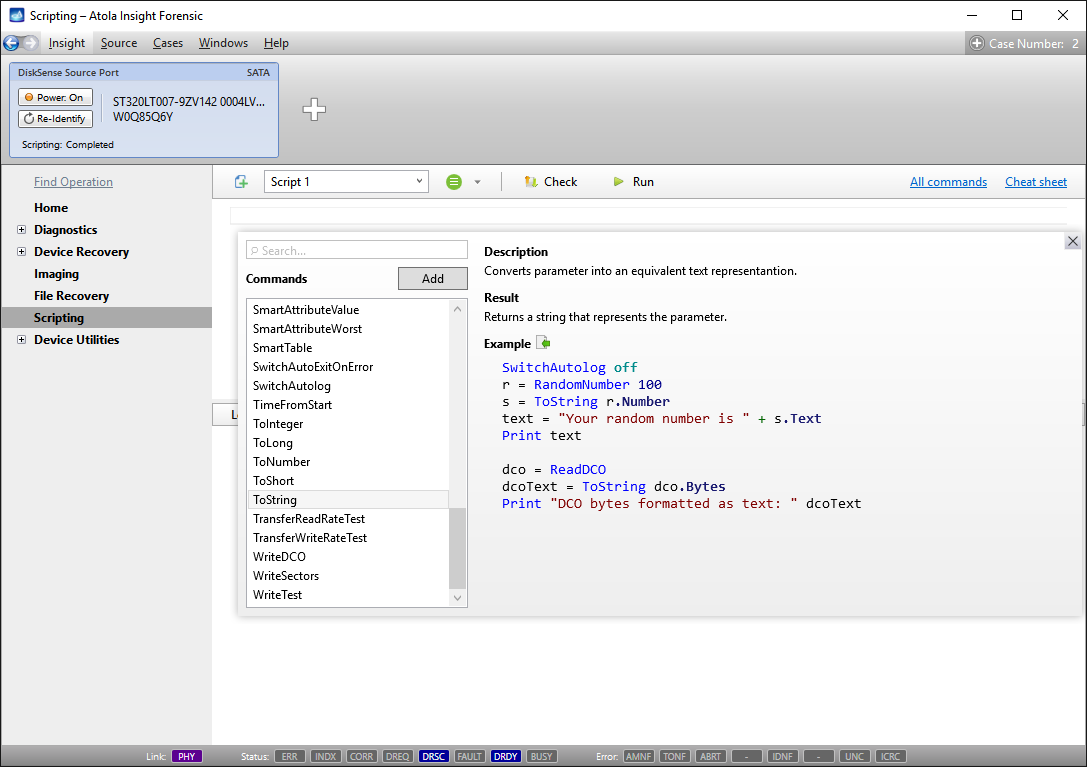
Task: Select Scripting in the sidebar
Action: click(x=107, y=318)
